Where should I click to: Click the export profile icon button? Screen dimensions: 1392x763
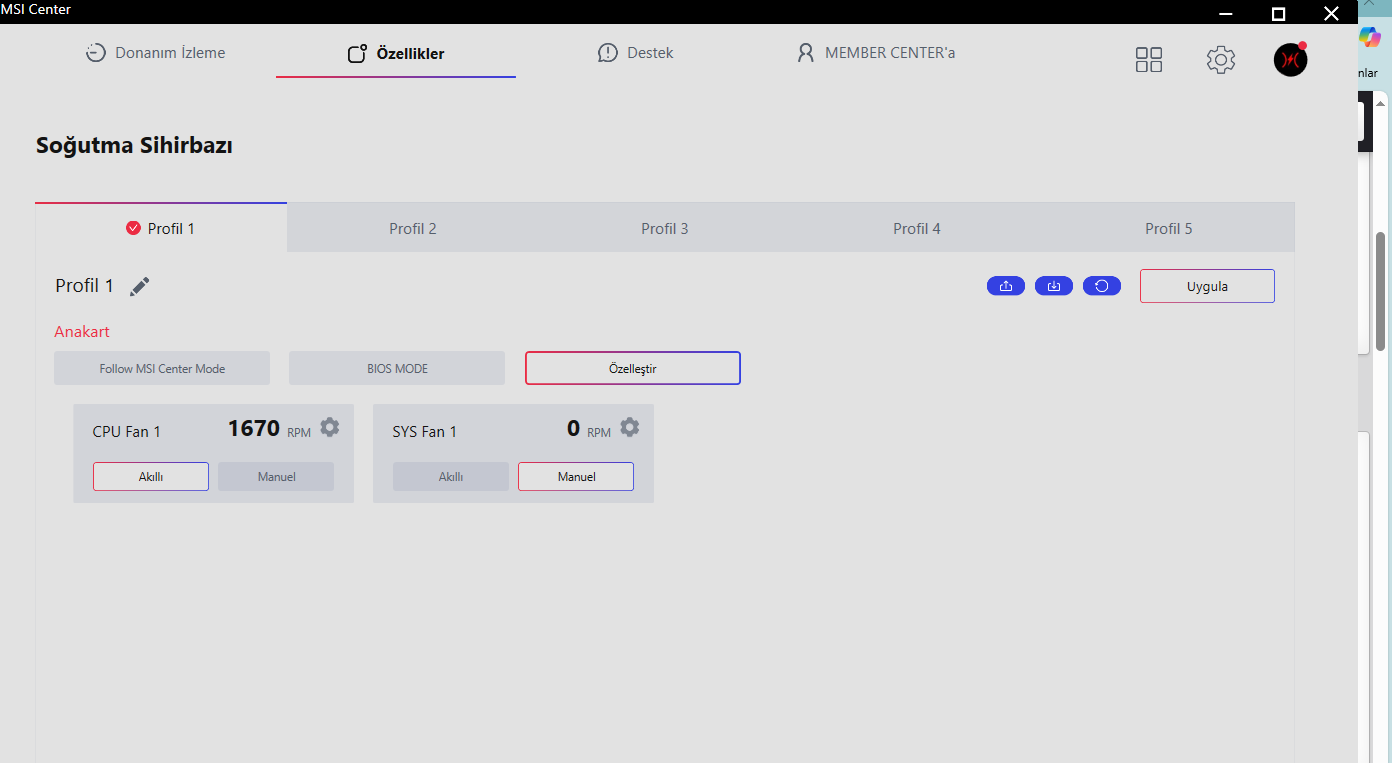[x=1006, y=286]
